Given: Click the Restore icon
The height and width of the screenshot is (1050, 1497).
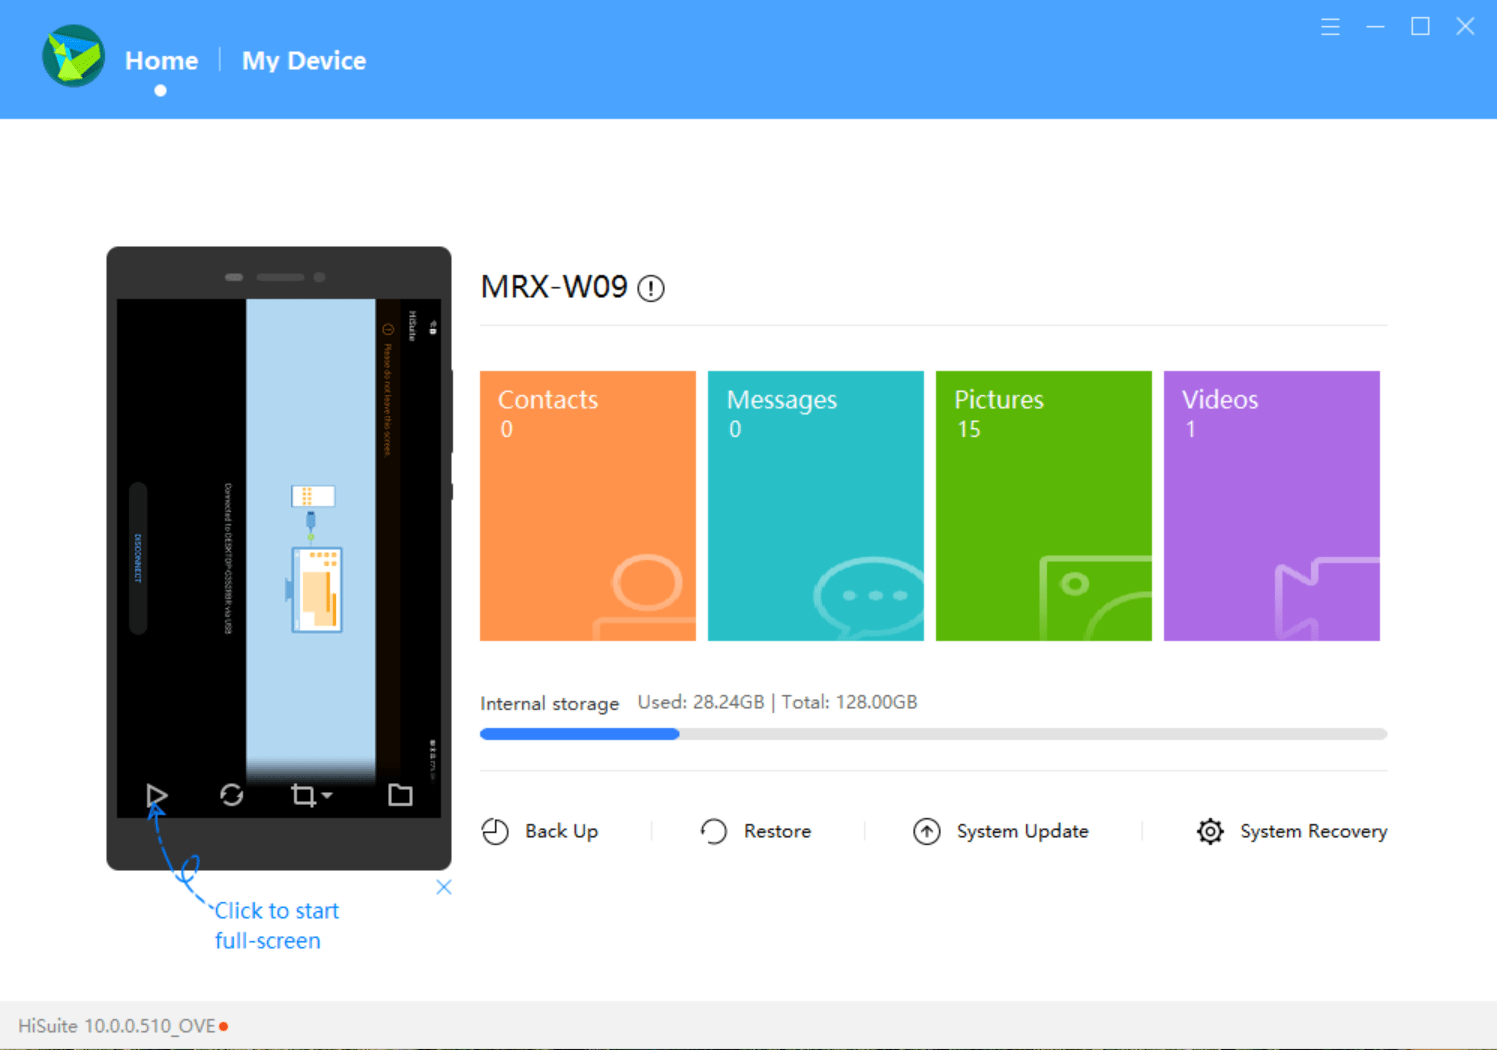Looking at the screenshot, I should click(x=713, y=831).
